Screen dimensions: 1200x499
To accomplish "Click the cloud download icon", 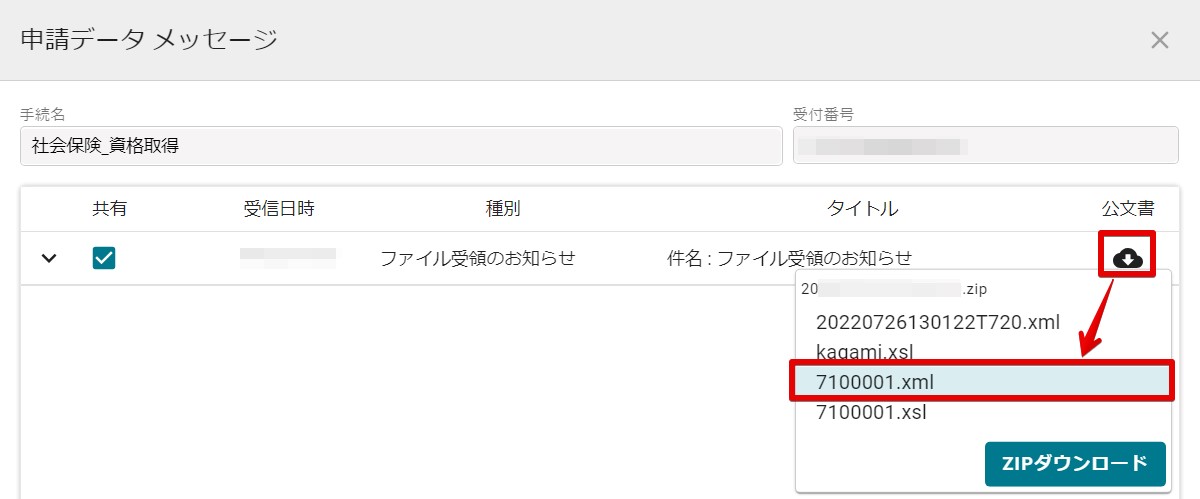I will coord(1128,259).
